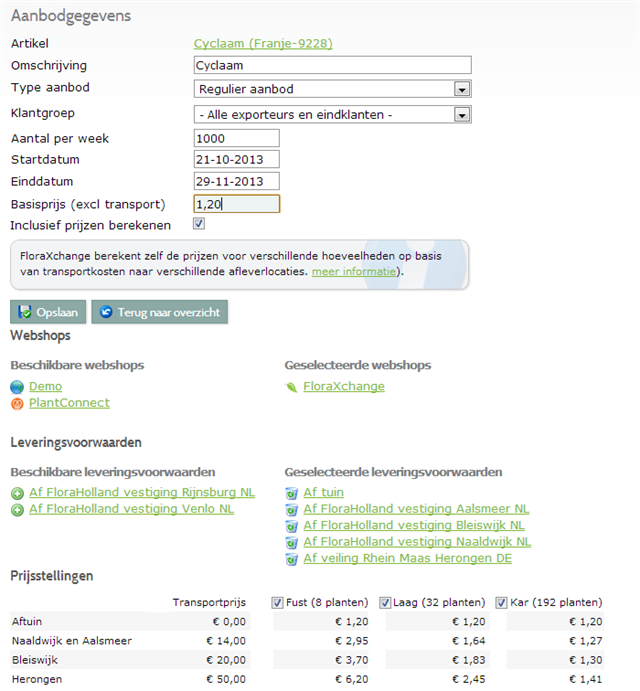This screenshot has height=691, width=640.
Task: Click the globe icon next to Demo
Action: pyautogui.click(x=17, y=386)
